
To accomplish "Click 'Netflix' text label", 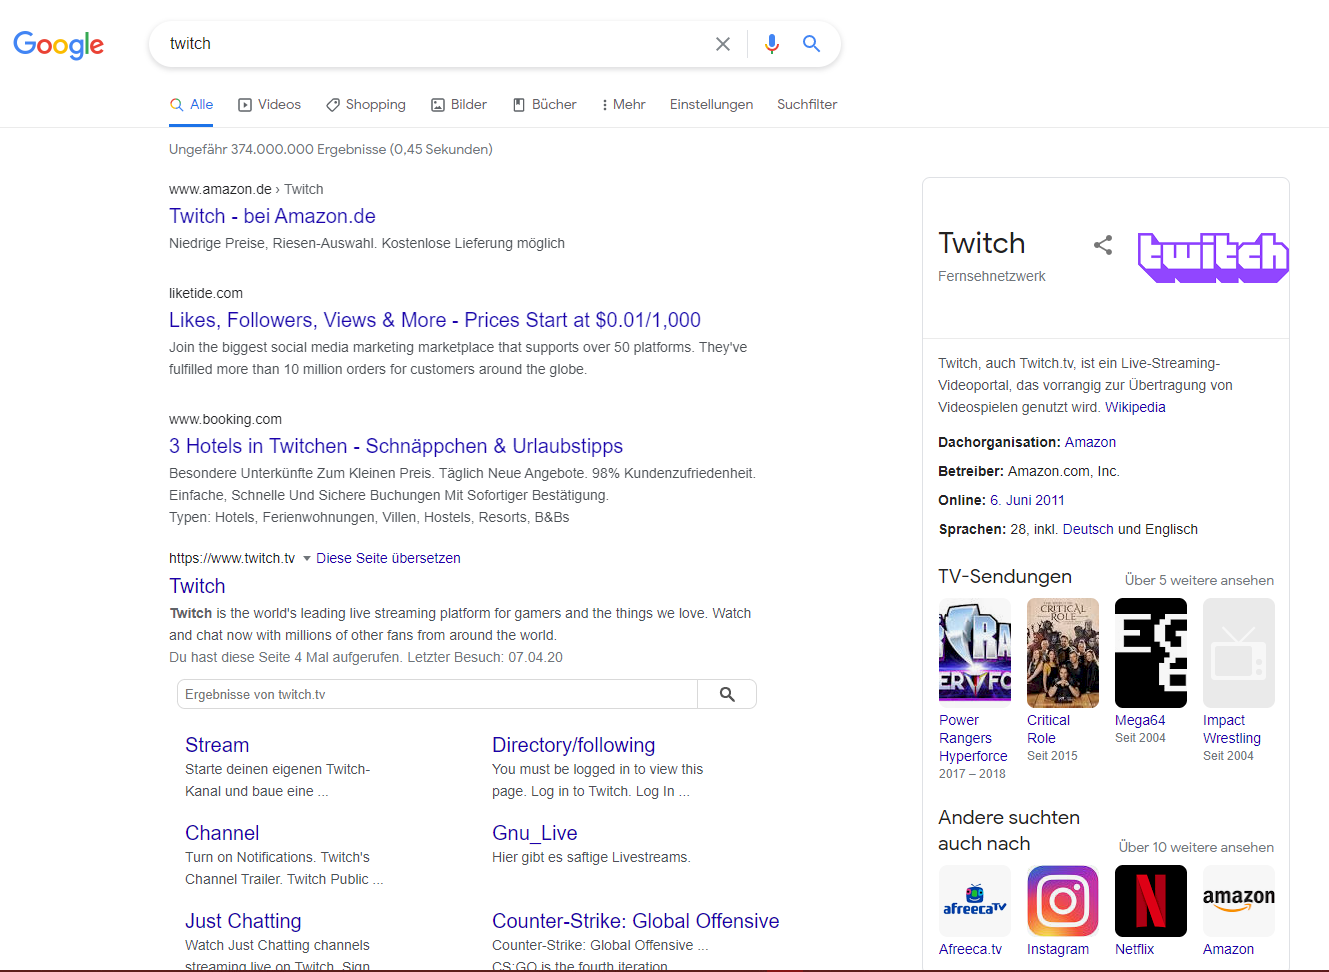I will tap(1134, 949).
